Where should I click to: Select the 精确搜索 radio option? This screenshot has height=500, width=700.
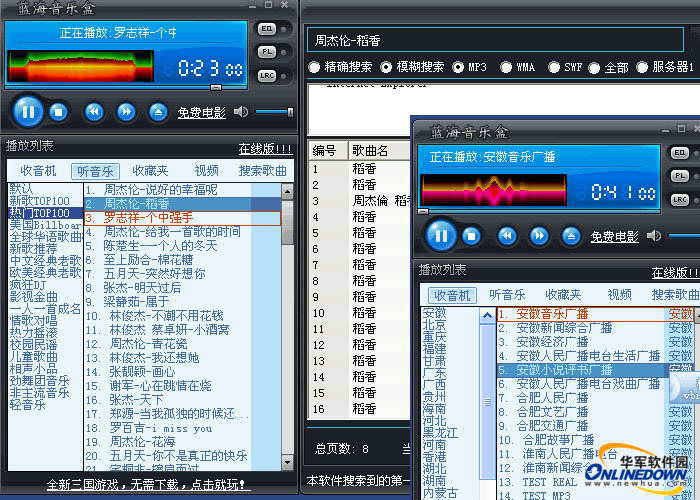pyautogui.click(x=314, y=67)
